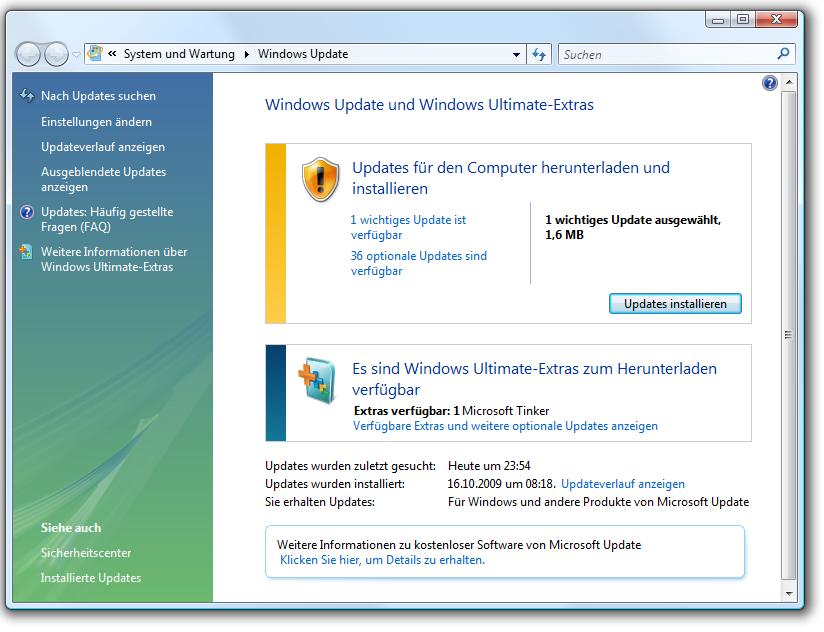Viewport: 824px width, 632px height.
Task: Open 'Einstellungen ändern' in sidebar
Action: (x=96, y=121)
